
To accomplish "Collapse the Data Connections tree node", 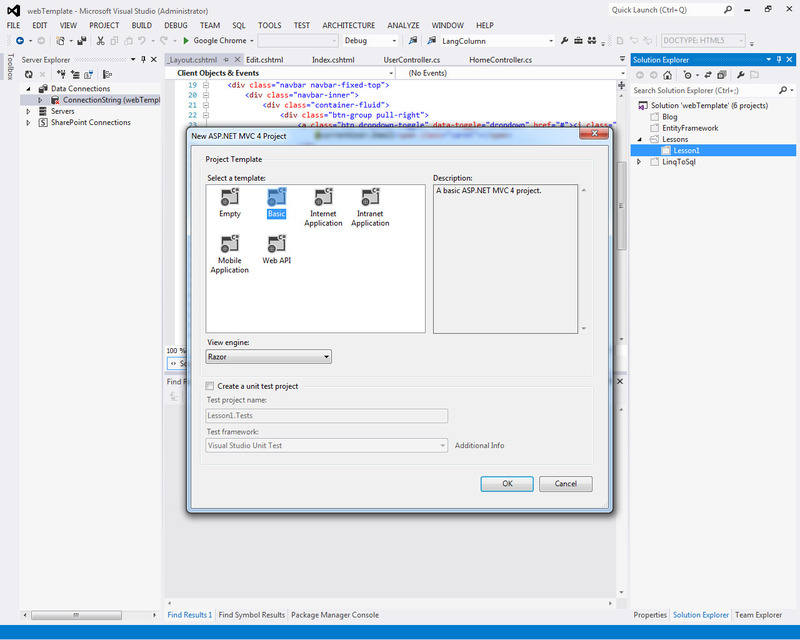I will tap(29, 89).
